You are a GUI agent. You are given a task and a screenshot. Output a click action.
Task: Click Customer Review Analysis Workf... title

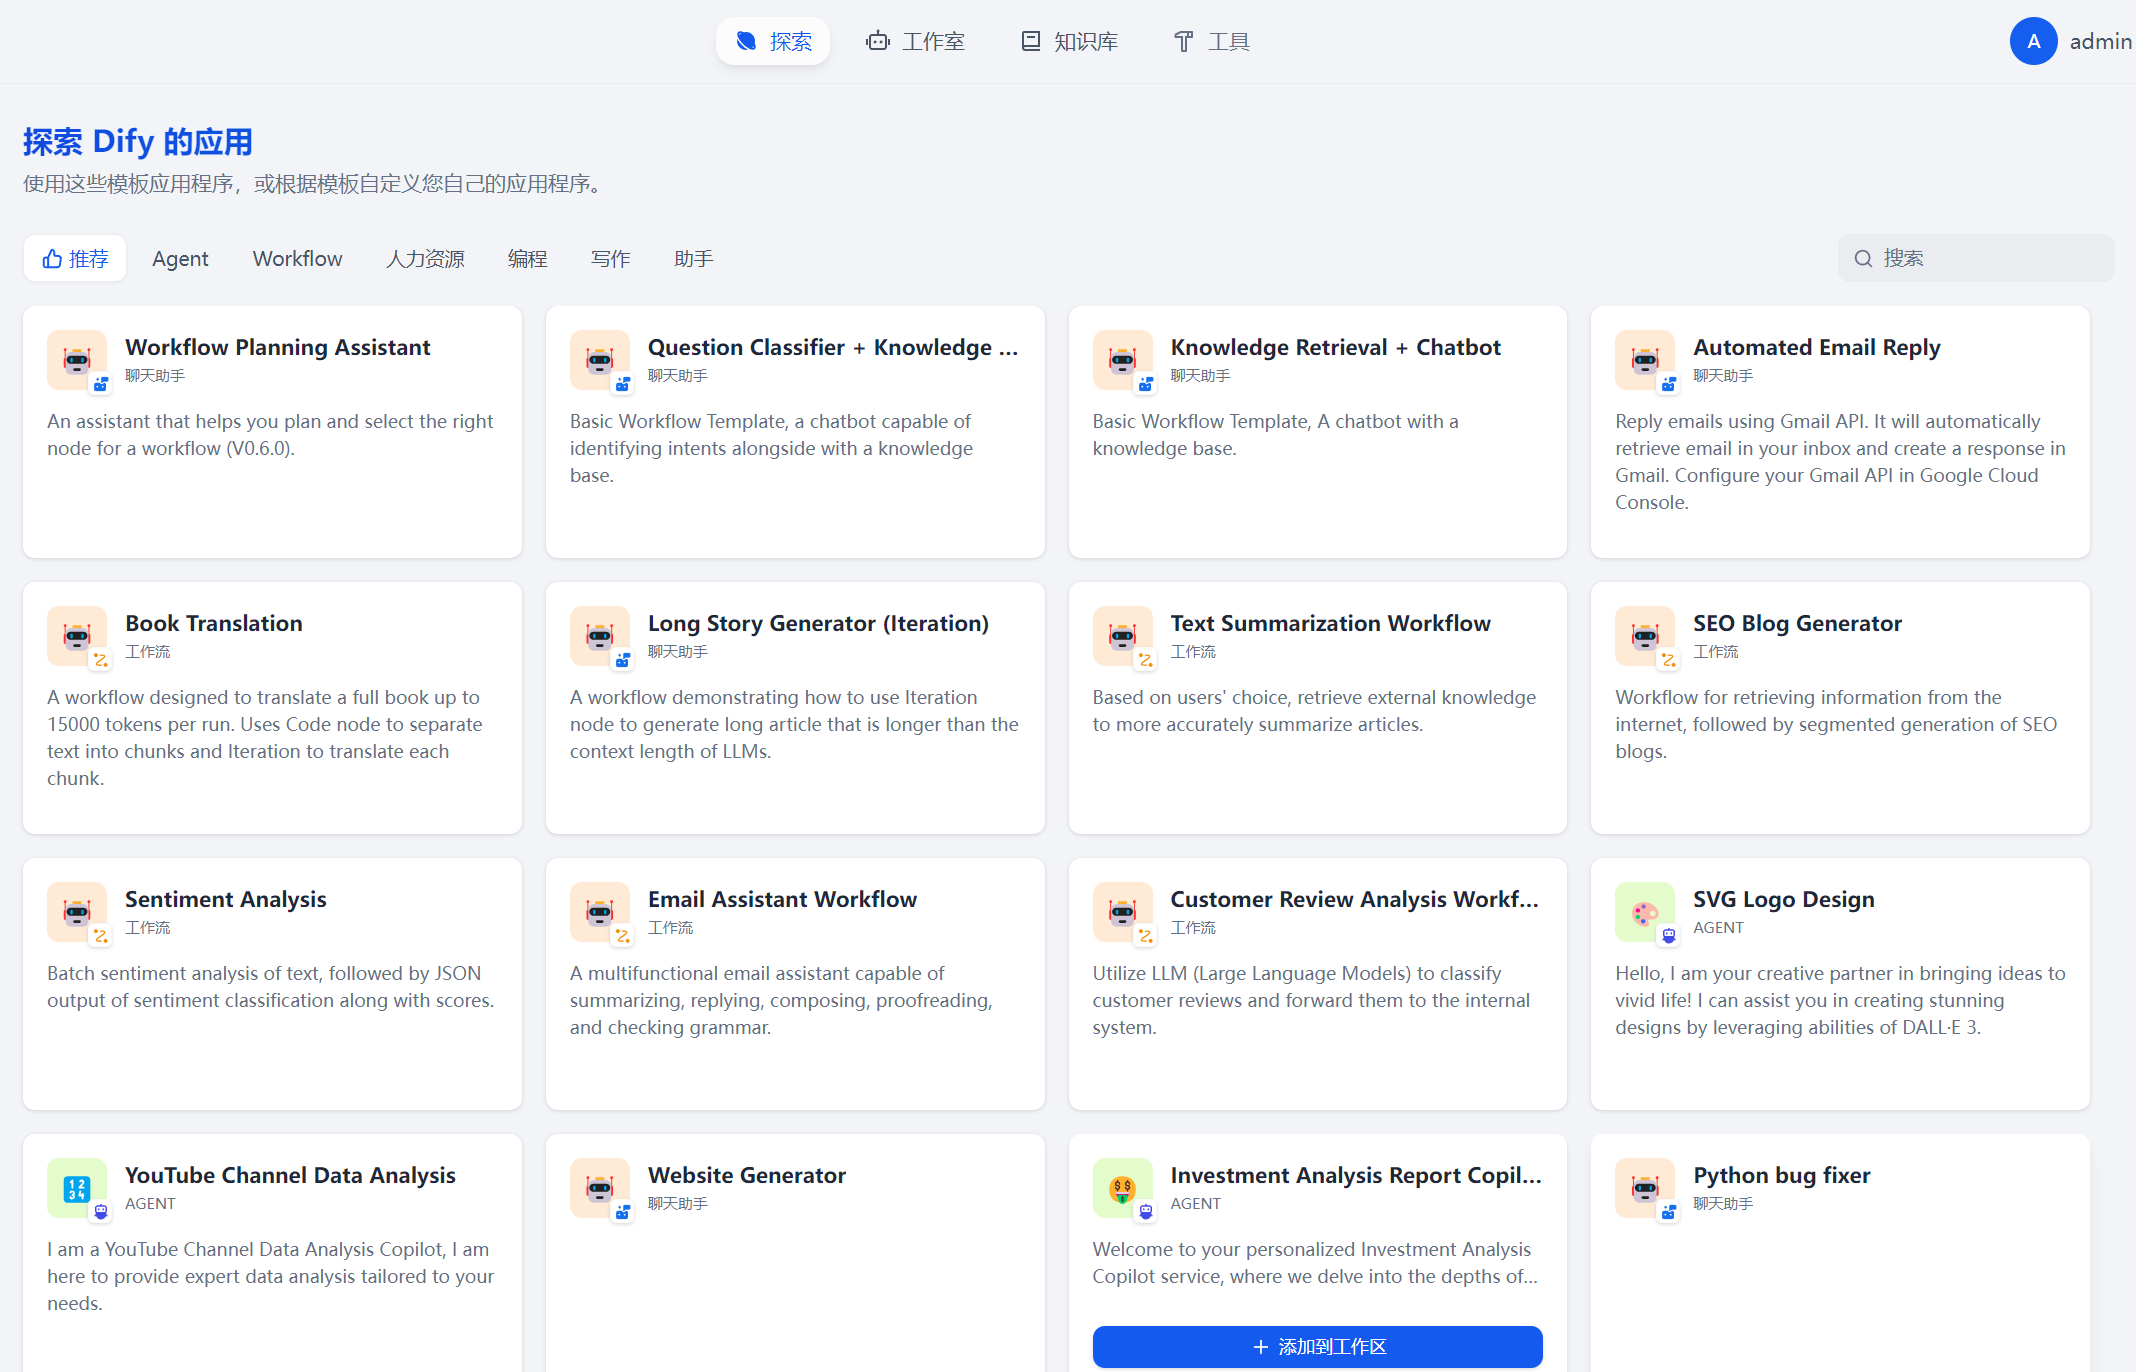coord(1354,899)
